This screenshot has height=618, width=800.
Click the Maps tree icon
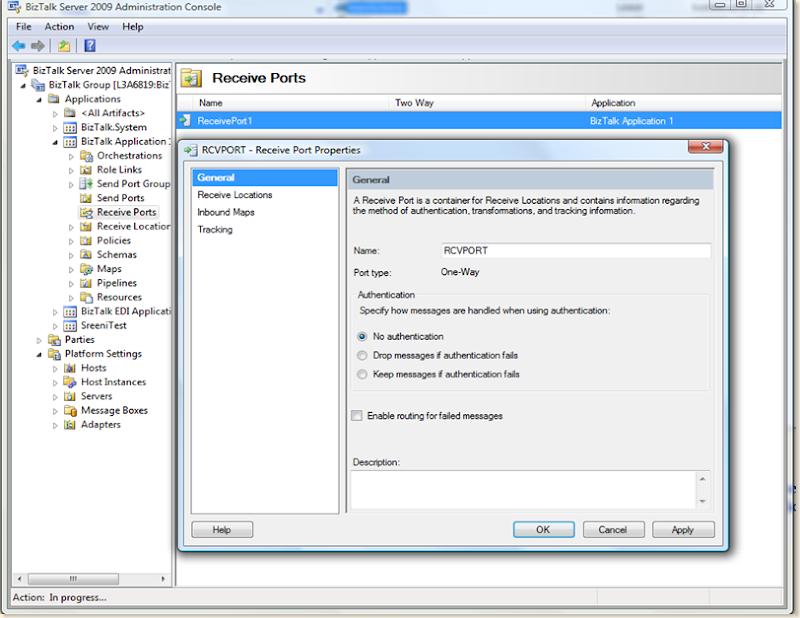[x=86, y=269]
